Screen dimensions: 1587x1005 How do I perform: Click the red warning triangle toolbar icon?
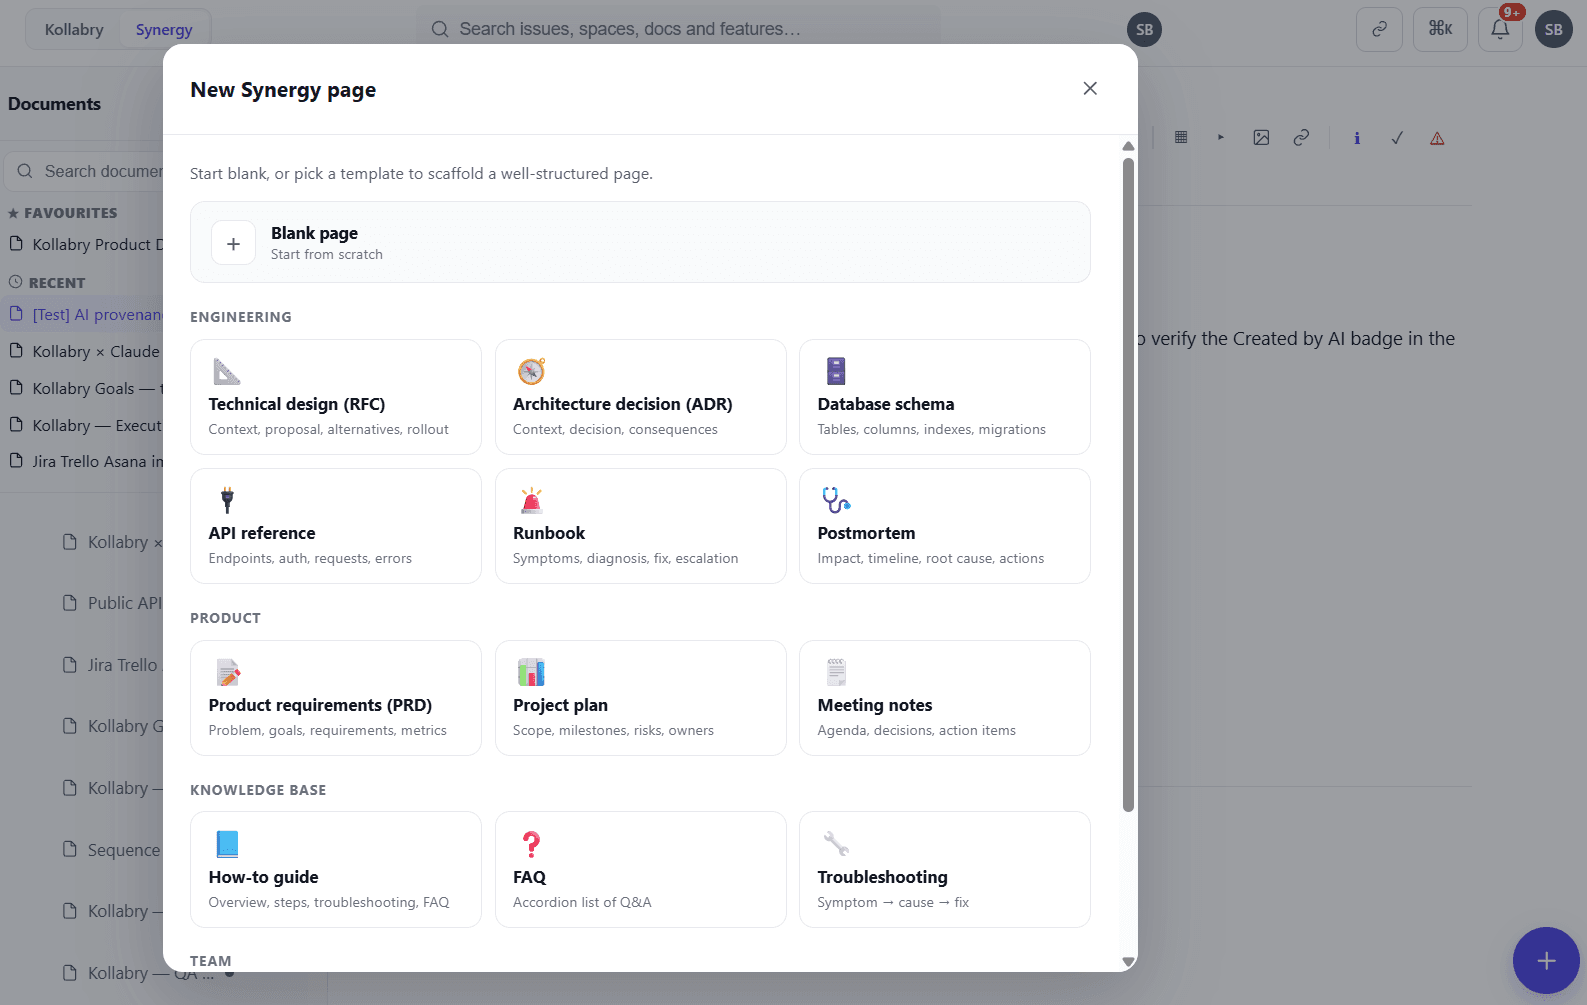pos(1437,138)
